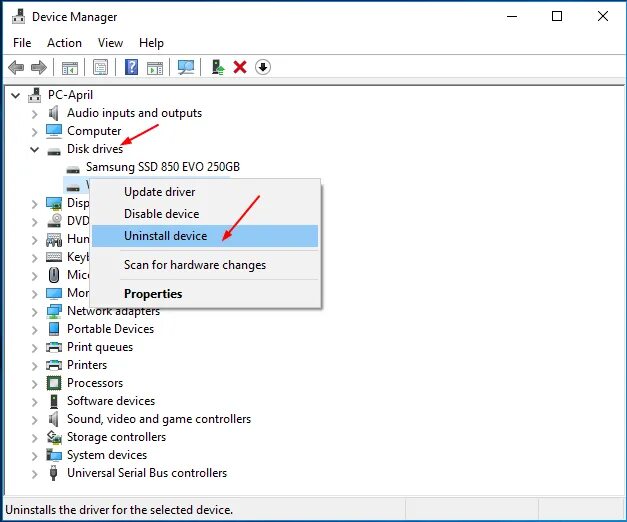Expand the System devices category
Image resolution: width=627 pixels, height=522 pixels.
point(35,456)
